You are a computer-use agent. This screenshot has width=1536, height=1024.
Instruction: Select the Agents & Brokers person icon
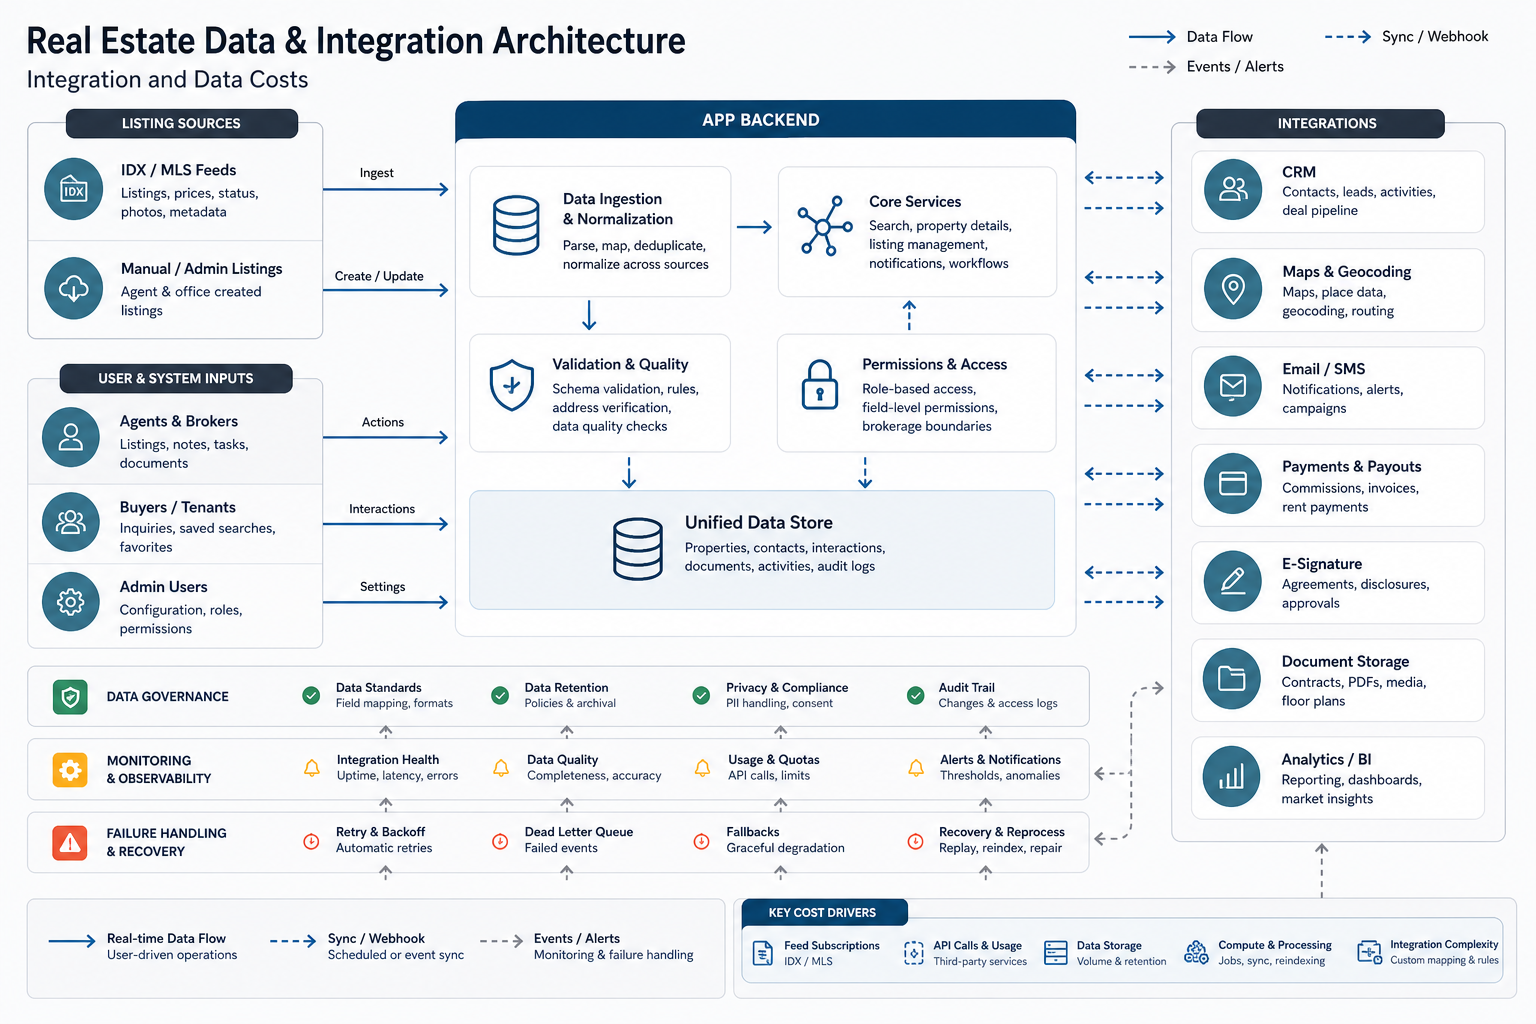coord(71,437)
